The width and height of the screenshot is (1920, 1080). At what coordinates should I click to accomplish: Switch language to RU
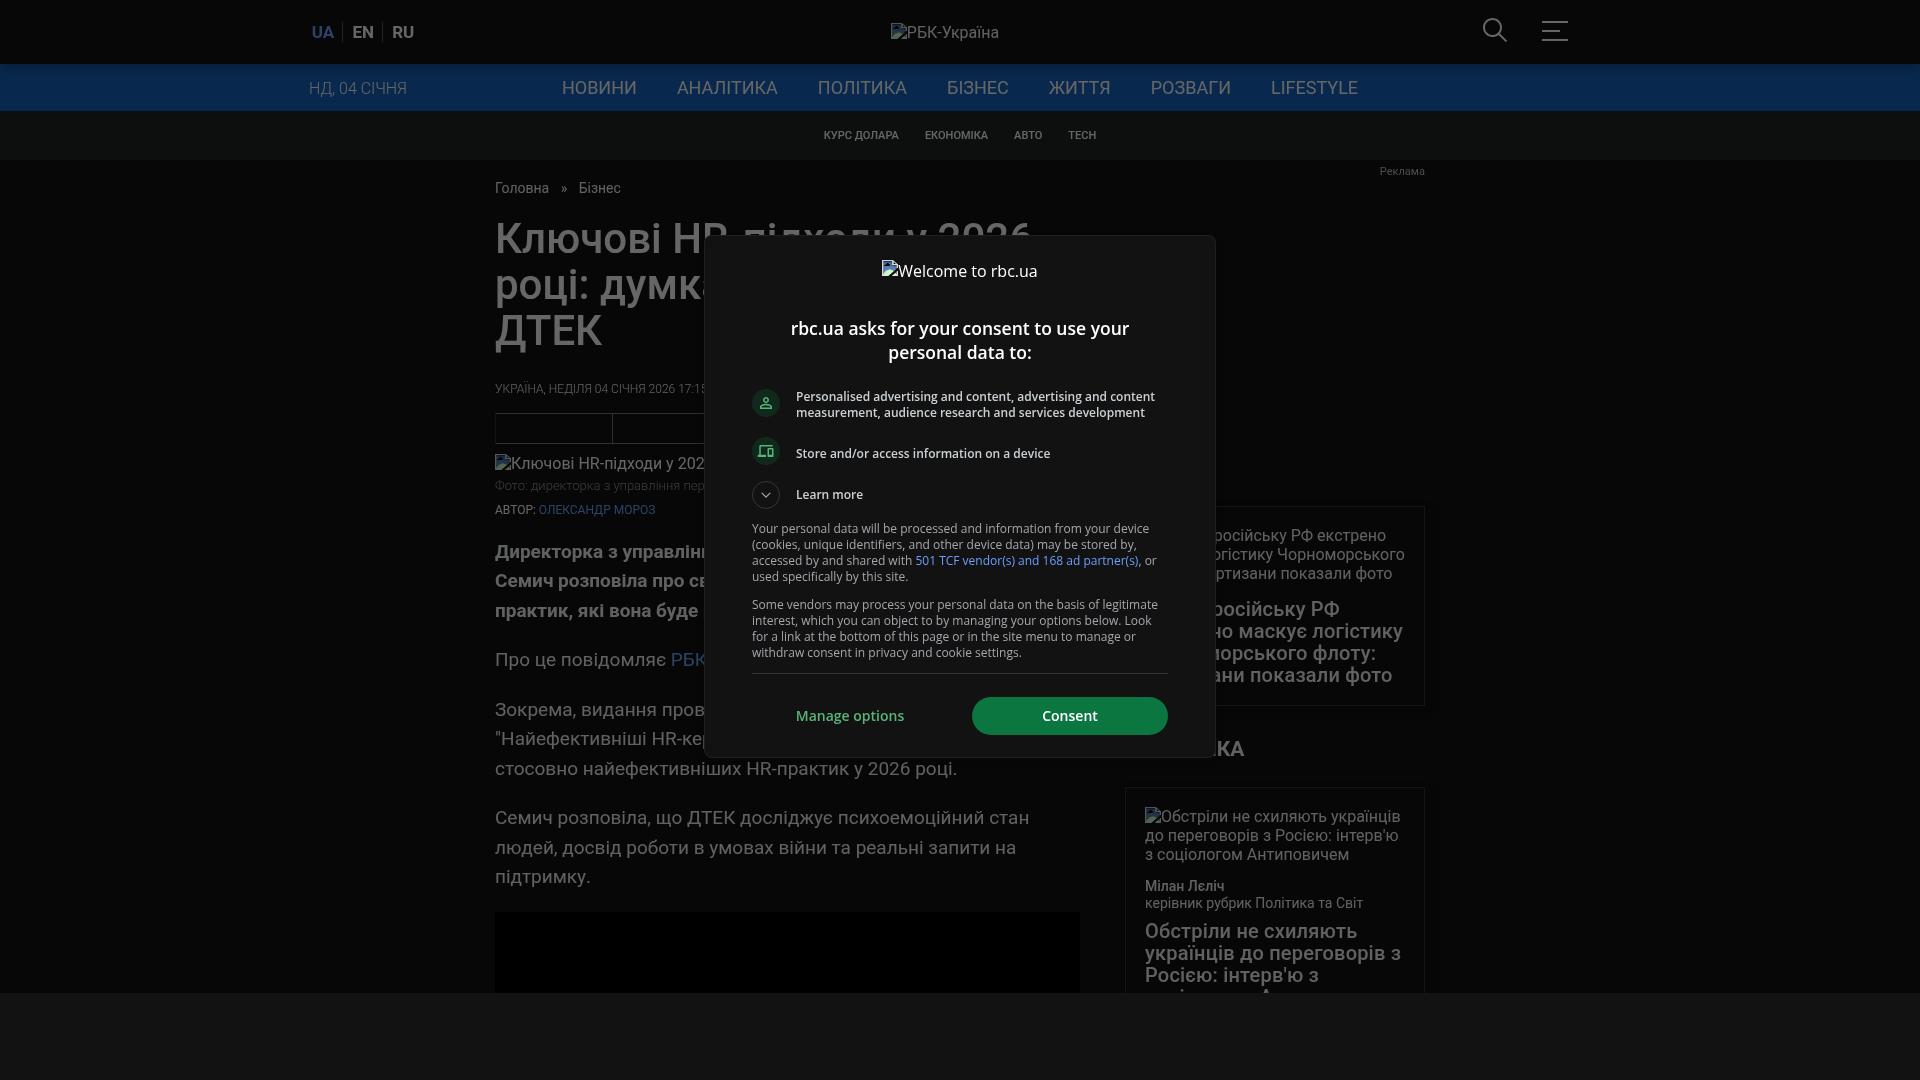coord(403,32)
